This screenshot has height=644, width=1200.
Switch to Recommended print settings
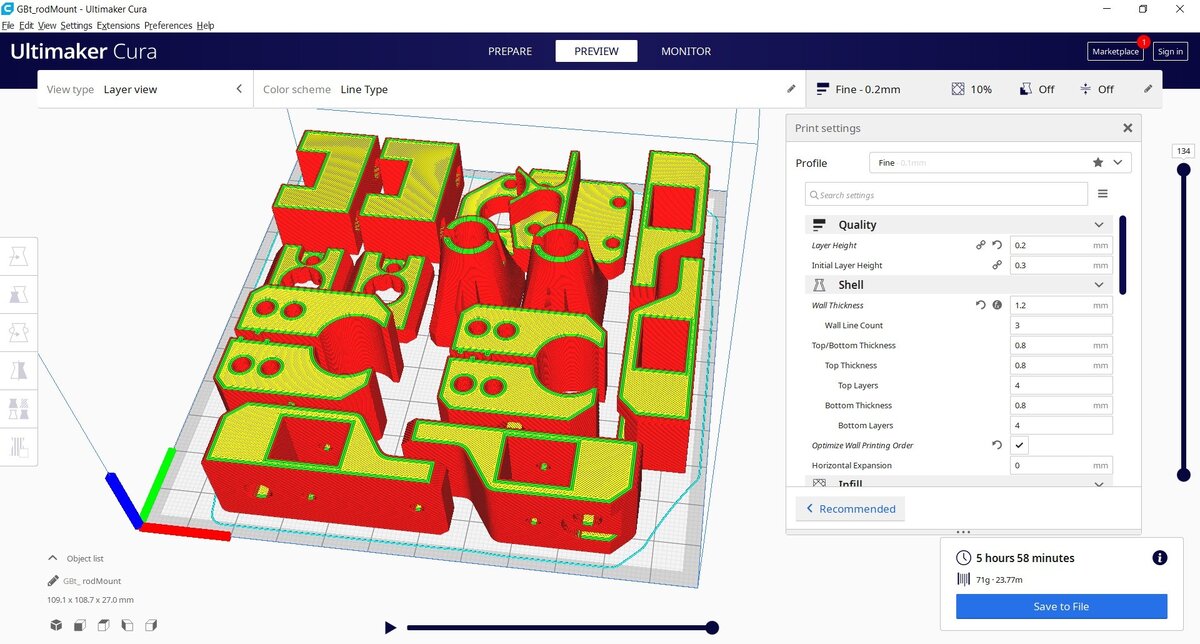[850, 508]
